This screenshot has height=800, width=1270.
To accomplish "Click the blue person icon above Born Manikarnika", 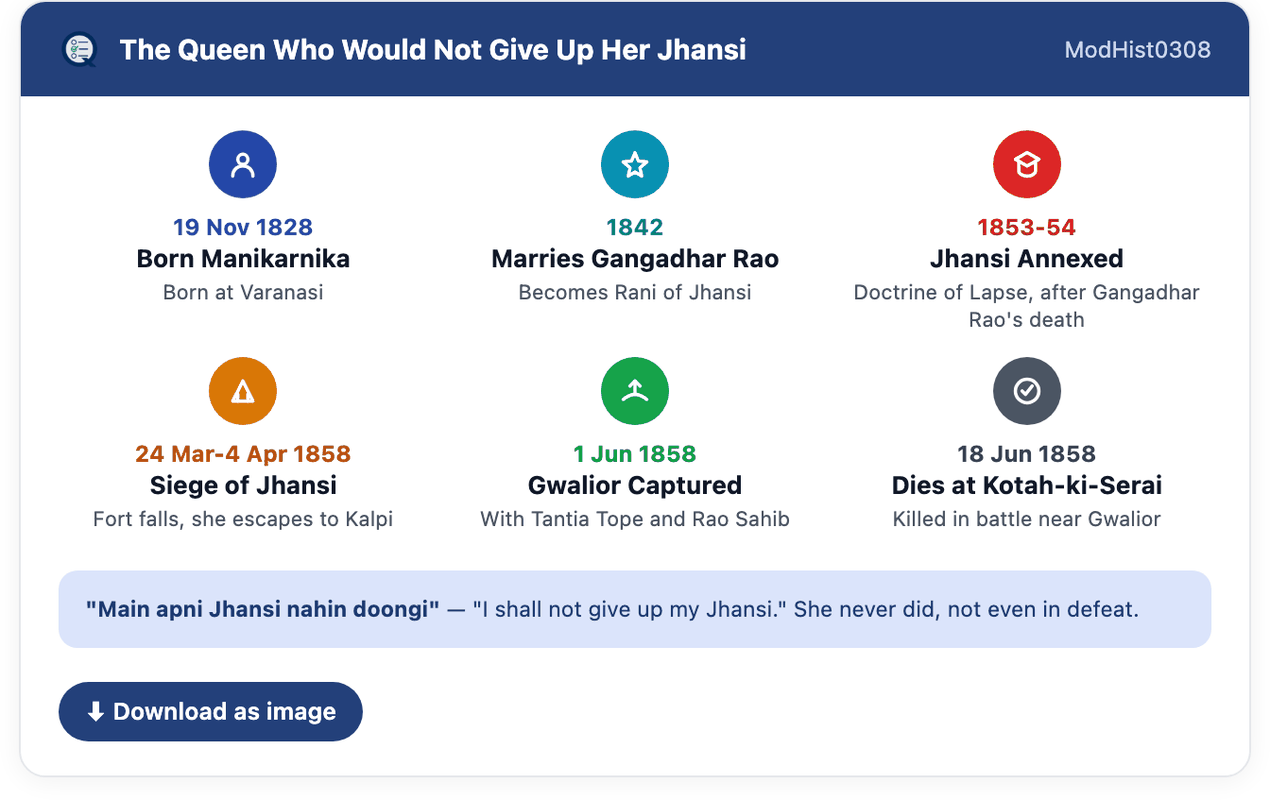I will click(x=243, y=164).
